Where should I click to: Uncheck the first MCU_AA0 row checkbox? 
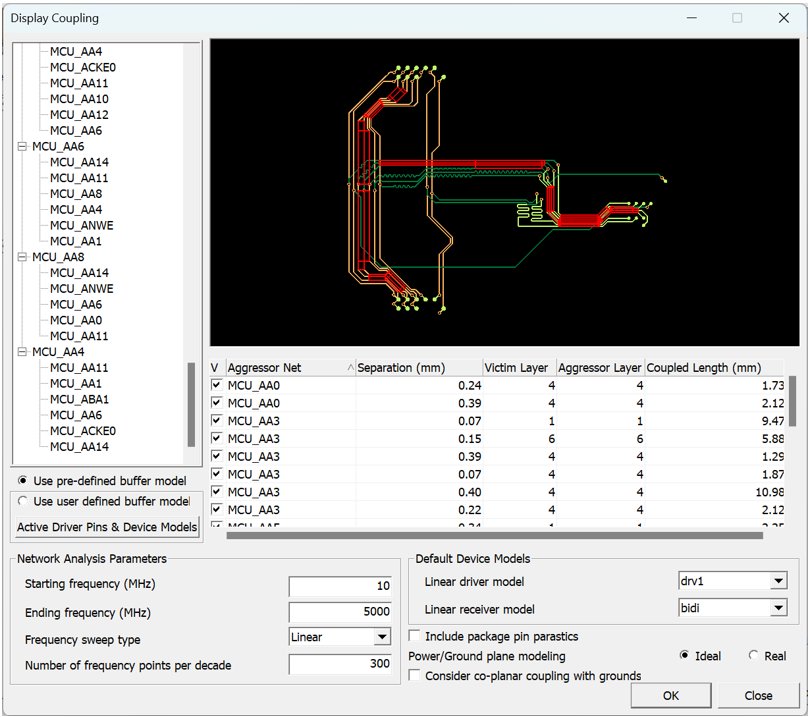point(217,385)
